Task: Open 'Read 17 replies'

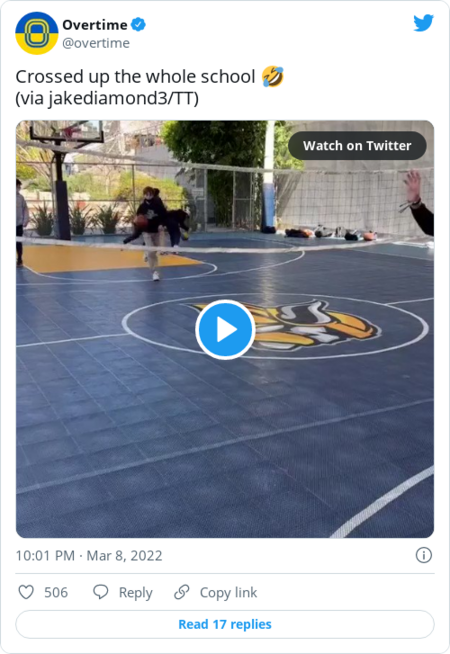Action: click(225, 624)
